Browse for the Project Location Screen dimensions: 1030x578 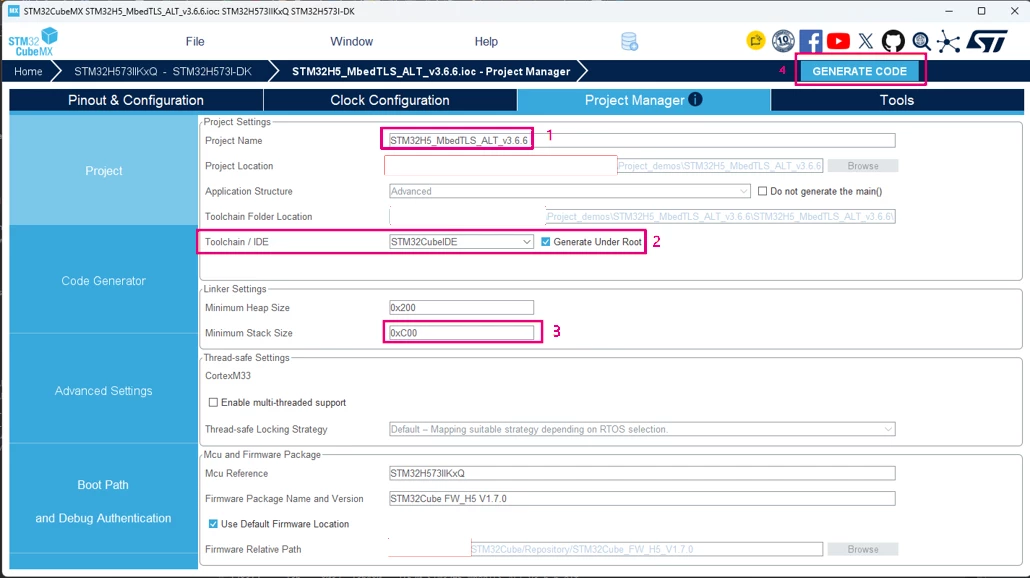(x=862, y=166)
